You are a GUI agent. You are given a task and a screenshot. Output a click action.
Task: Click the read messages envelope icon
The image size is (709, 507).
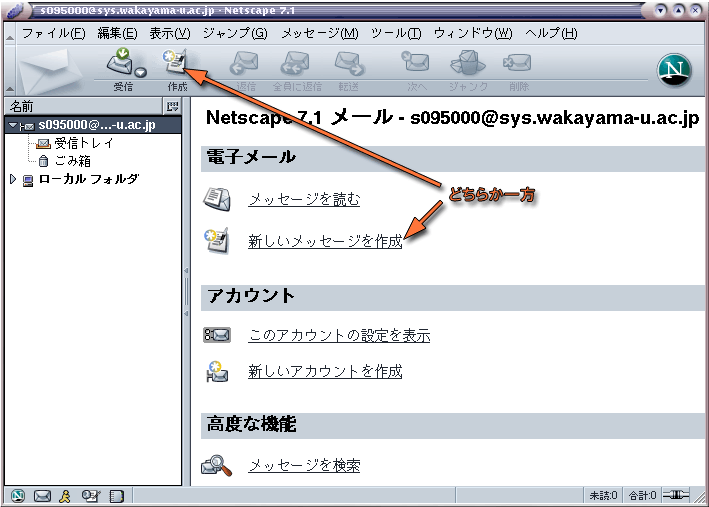217,199
